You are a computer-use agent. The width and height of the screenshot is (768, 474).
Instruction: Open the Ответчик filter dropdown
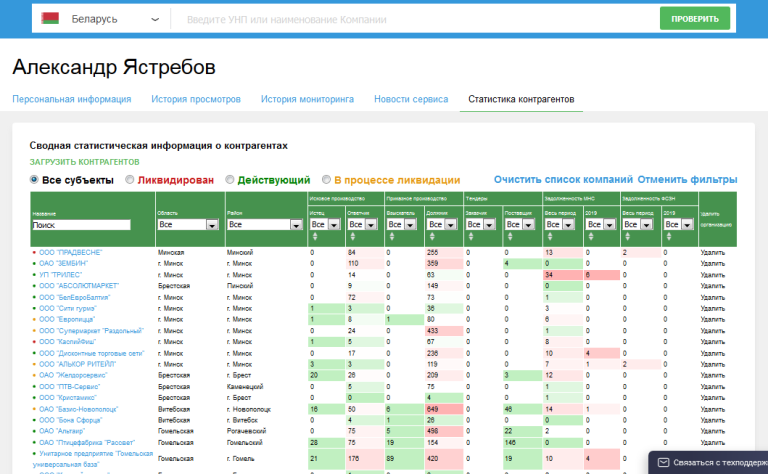pyautogui.click(x=363, y=224)
